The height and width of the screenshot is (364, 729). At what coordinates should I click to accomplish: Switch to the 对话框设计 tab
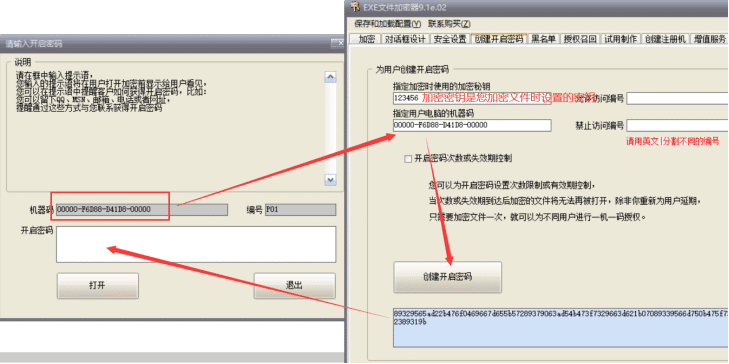point(405,39)
